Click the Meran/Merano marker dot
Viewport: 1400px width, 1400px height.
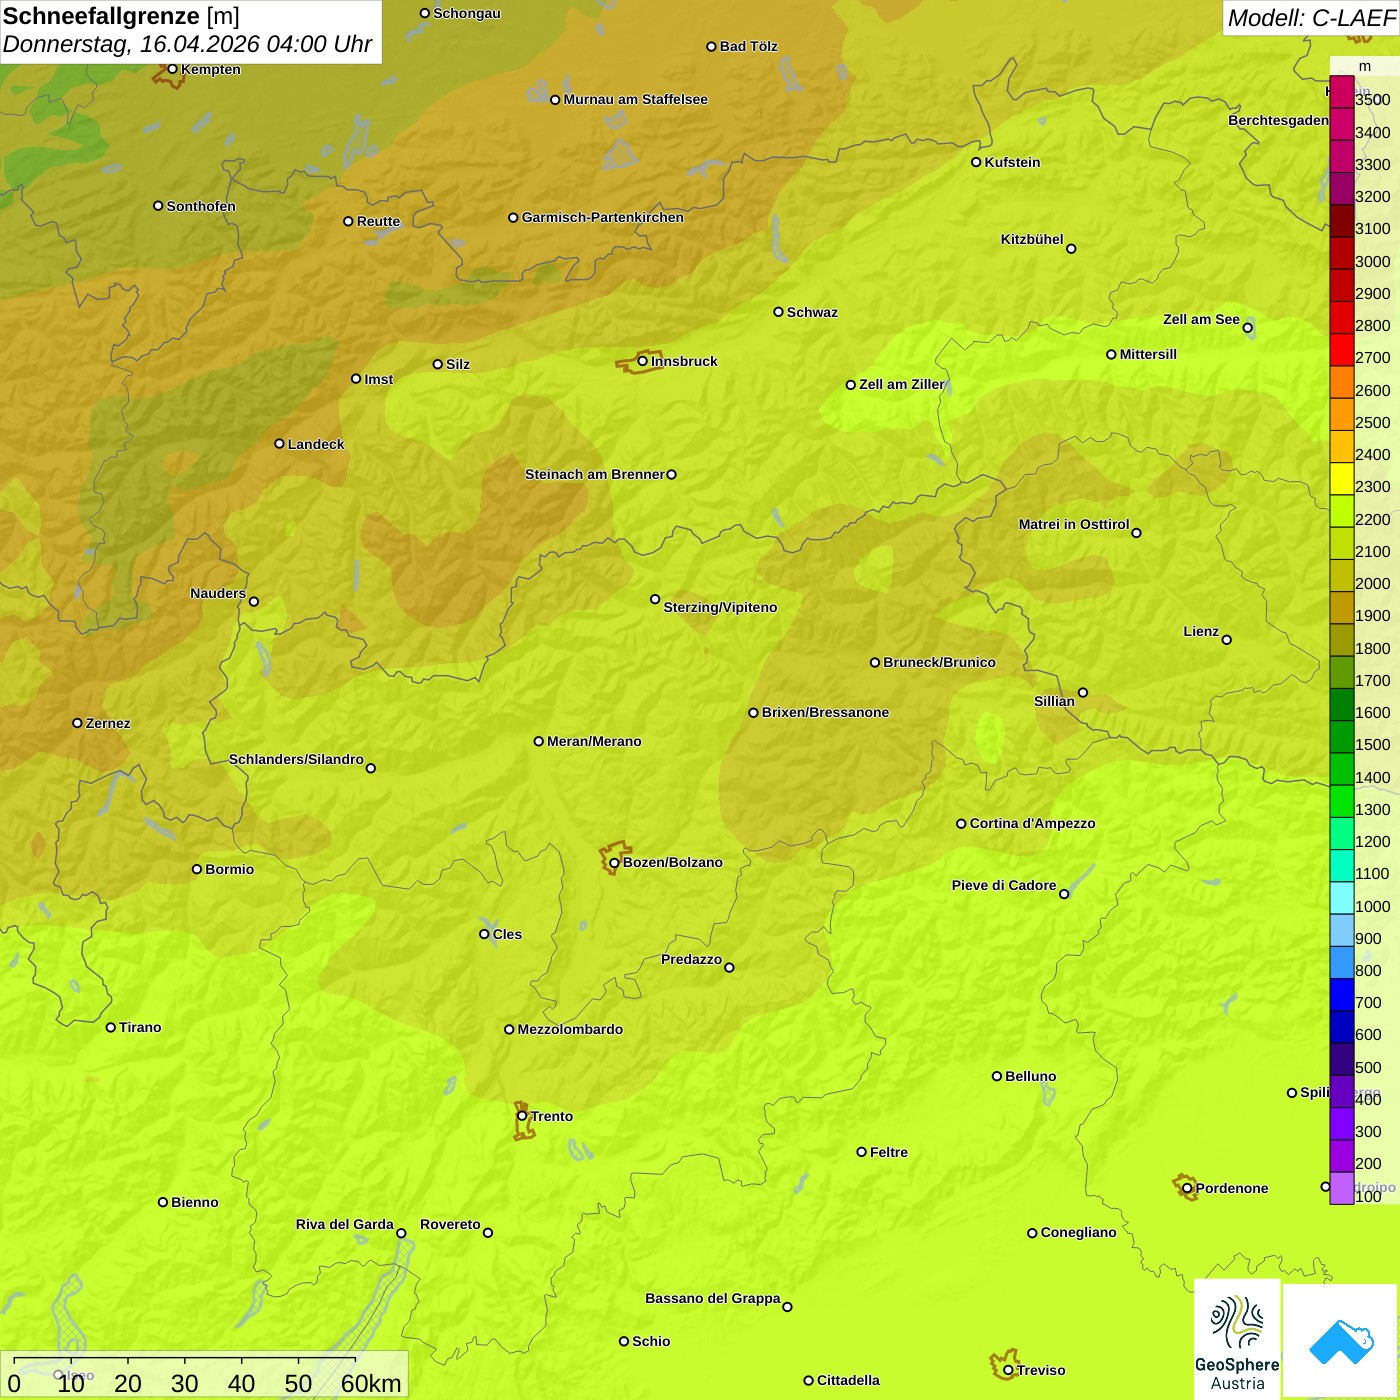[x=538, y=741]
